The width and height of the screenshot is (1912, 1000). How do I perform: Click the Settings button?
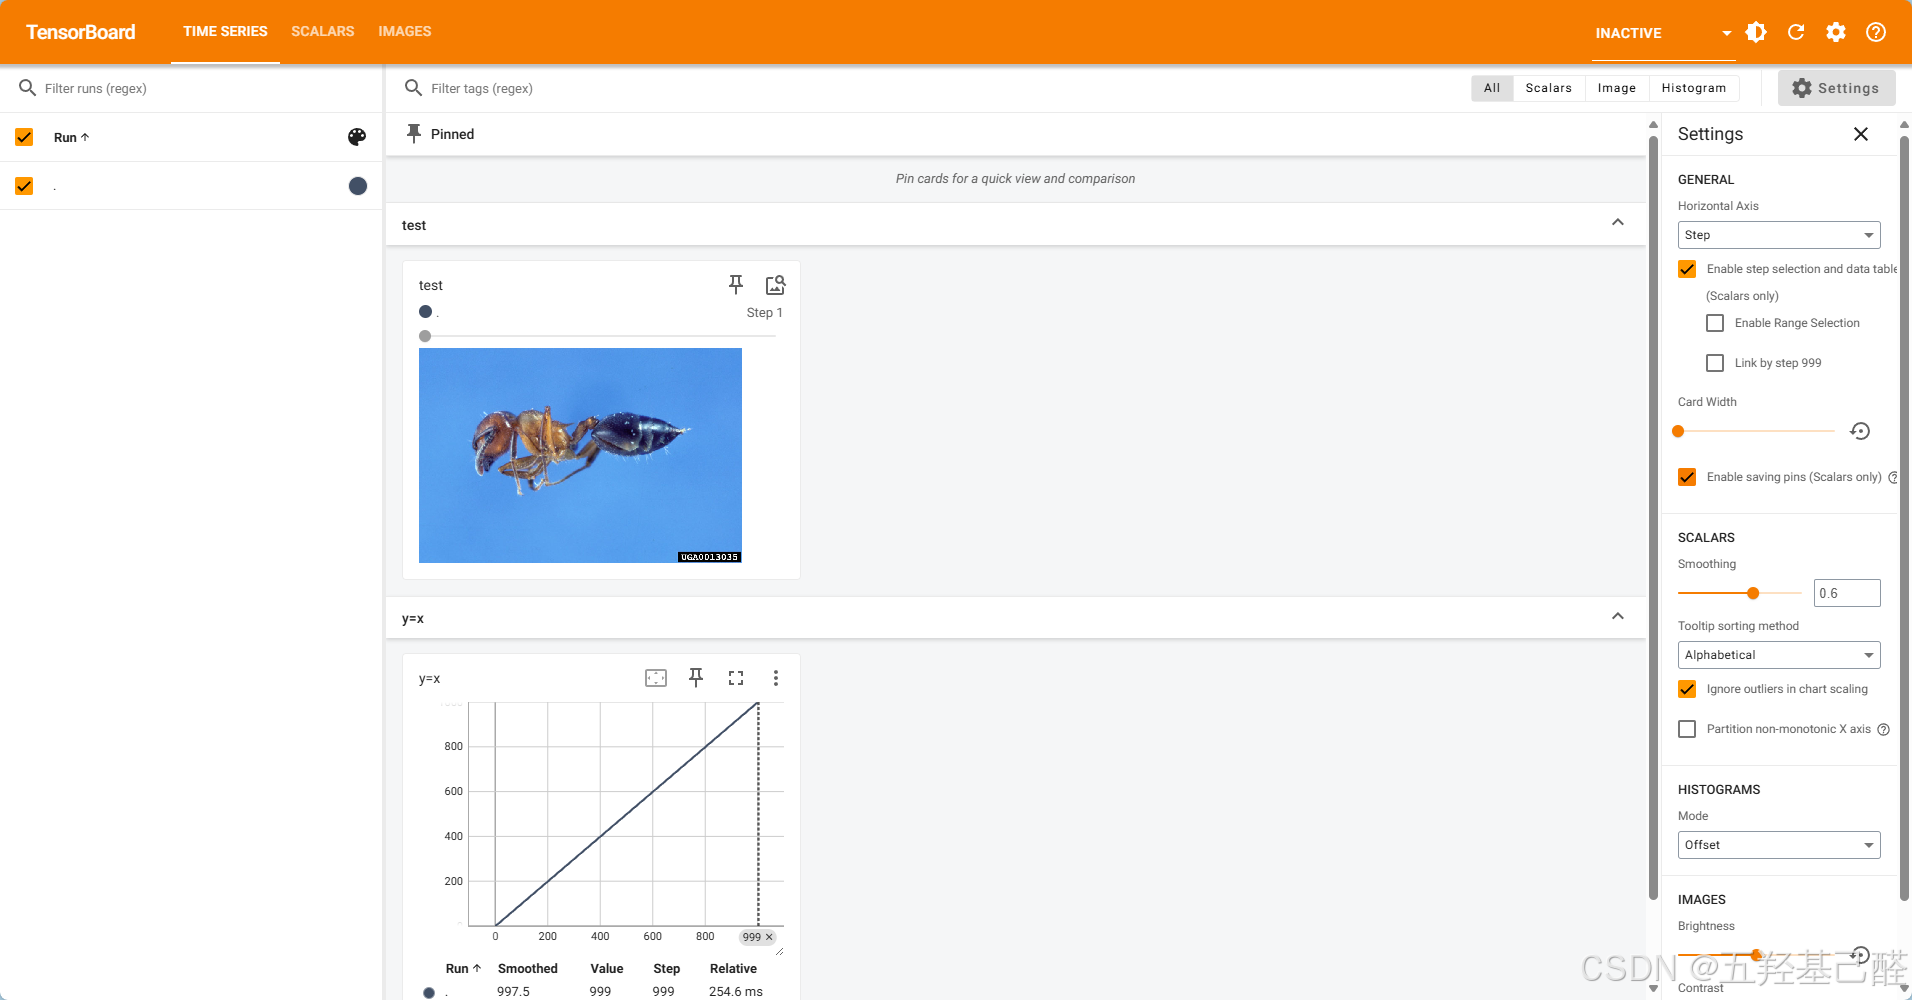pos(1836,88)
